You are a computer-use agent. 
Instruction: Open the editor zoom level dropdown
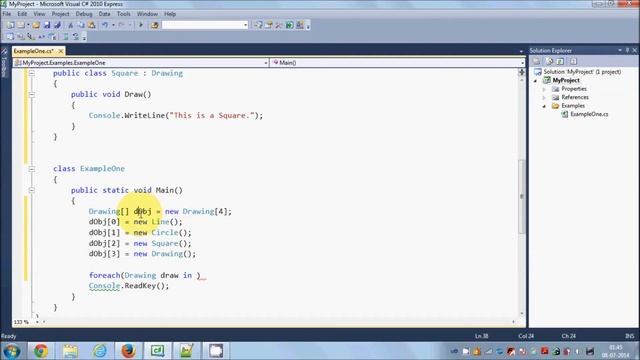click(37, 322)
